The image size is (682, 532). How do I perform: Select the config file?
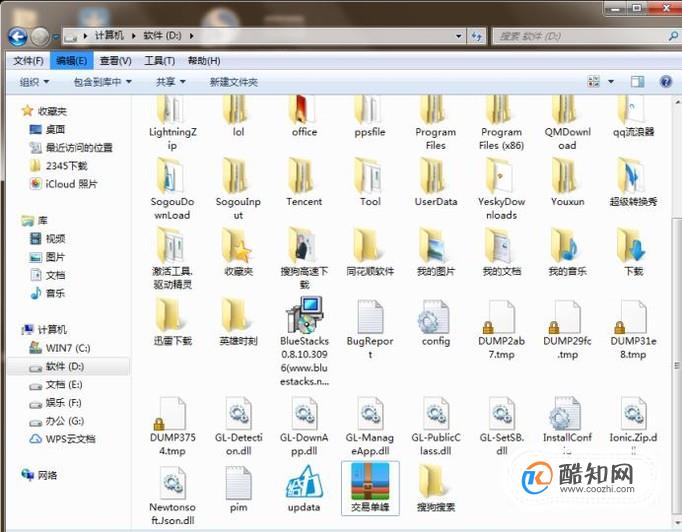435,323
